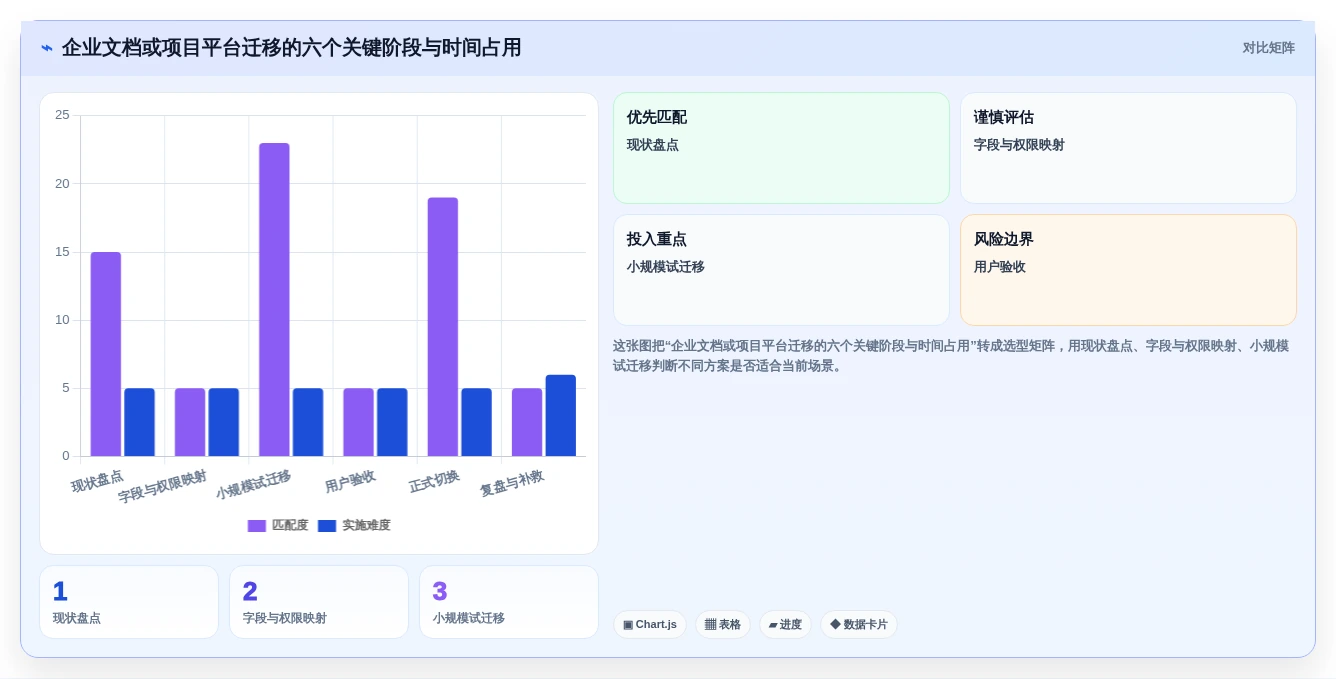This screenshot has height=679, width=1336.
Task: Click the 匹配度 legend label
Action: (x=290, y=526)
